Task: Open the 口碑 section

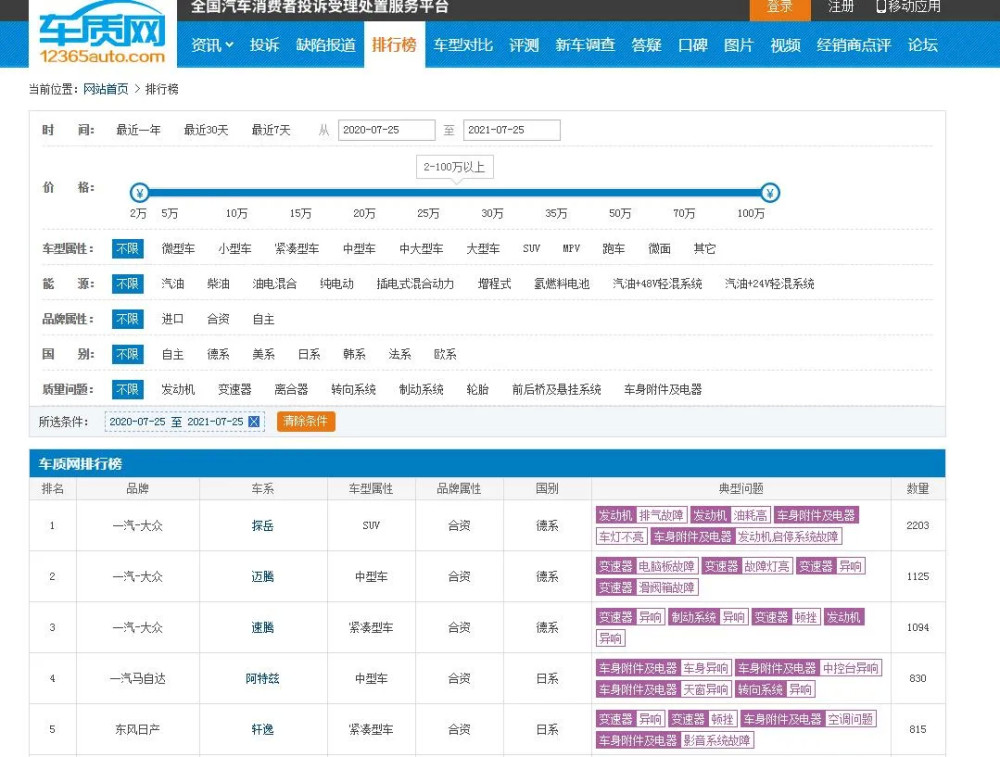Action: (x=693, y=45)
